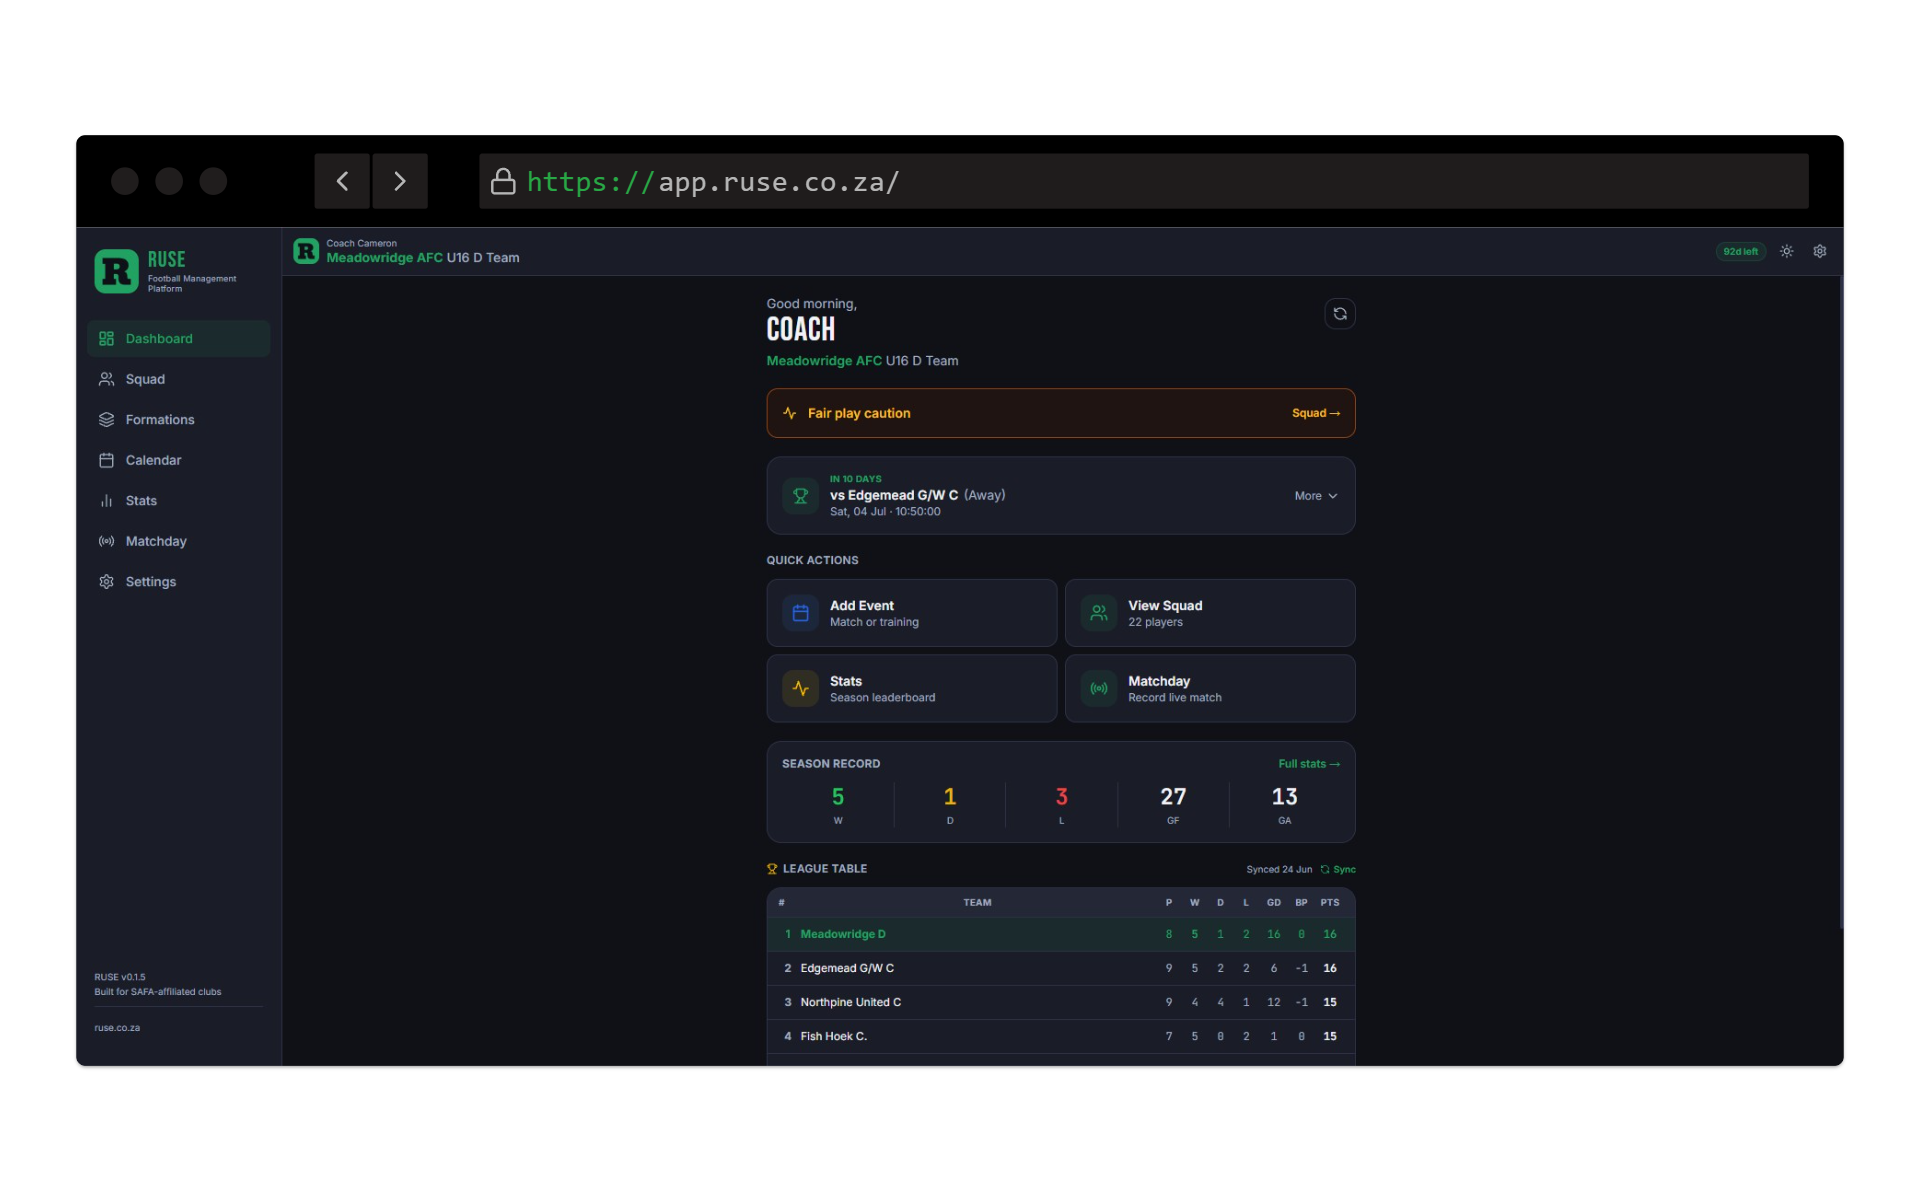
Task: Click the wins value 5 in season record
Action: point(838,797)
